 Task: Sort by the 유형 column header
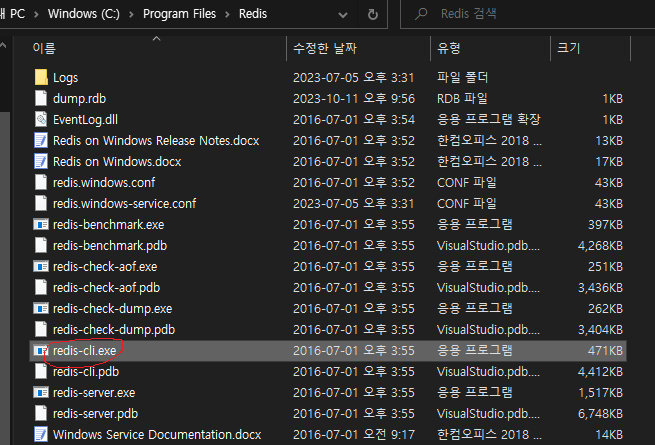coord(448,48)
